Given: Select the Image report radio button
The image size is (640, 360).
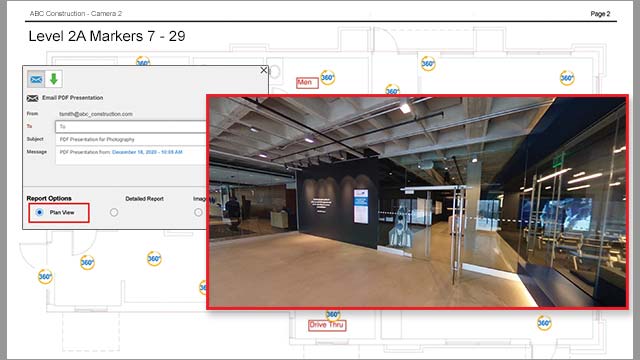Looking at the screenshot, I should [x=198, y=212].
